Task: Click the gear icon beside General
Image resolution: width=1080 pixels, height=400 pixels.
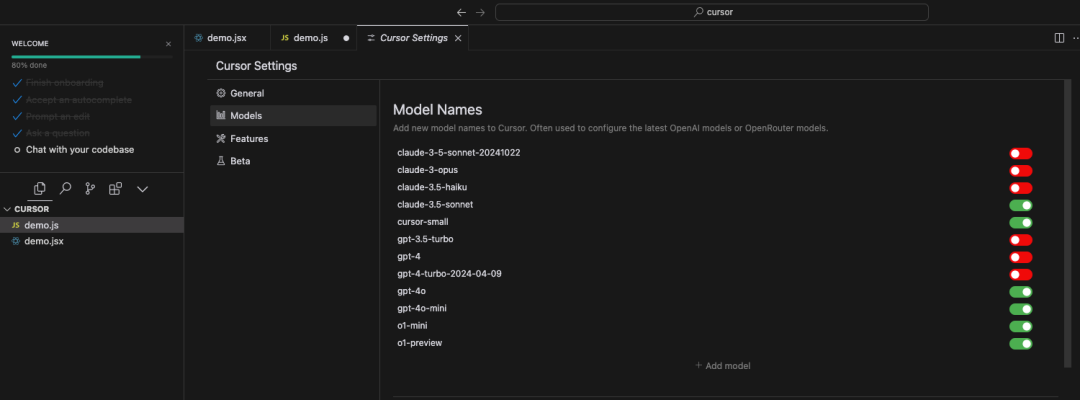Action: [x=221, y=93]
